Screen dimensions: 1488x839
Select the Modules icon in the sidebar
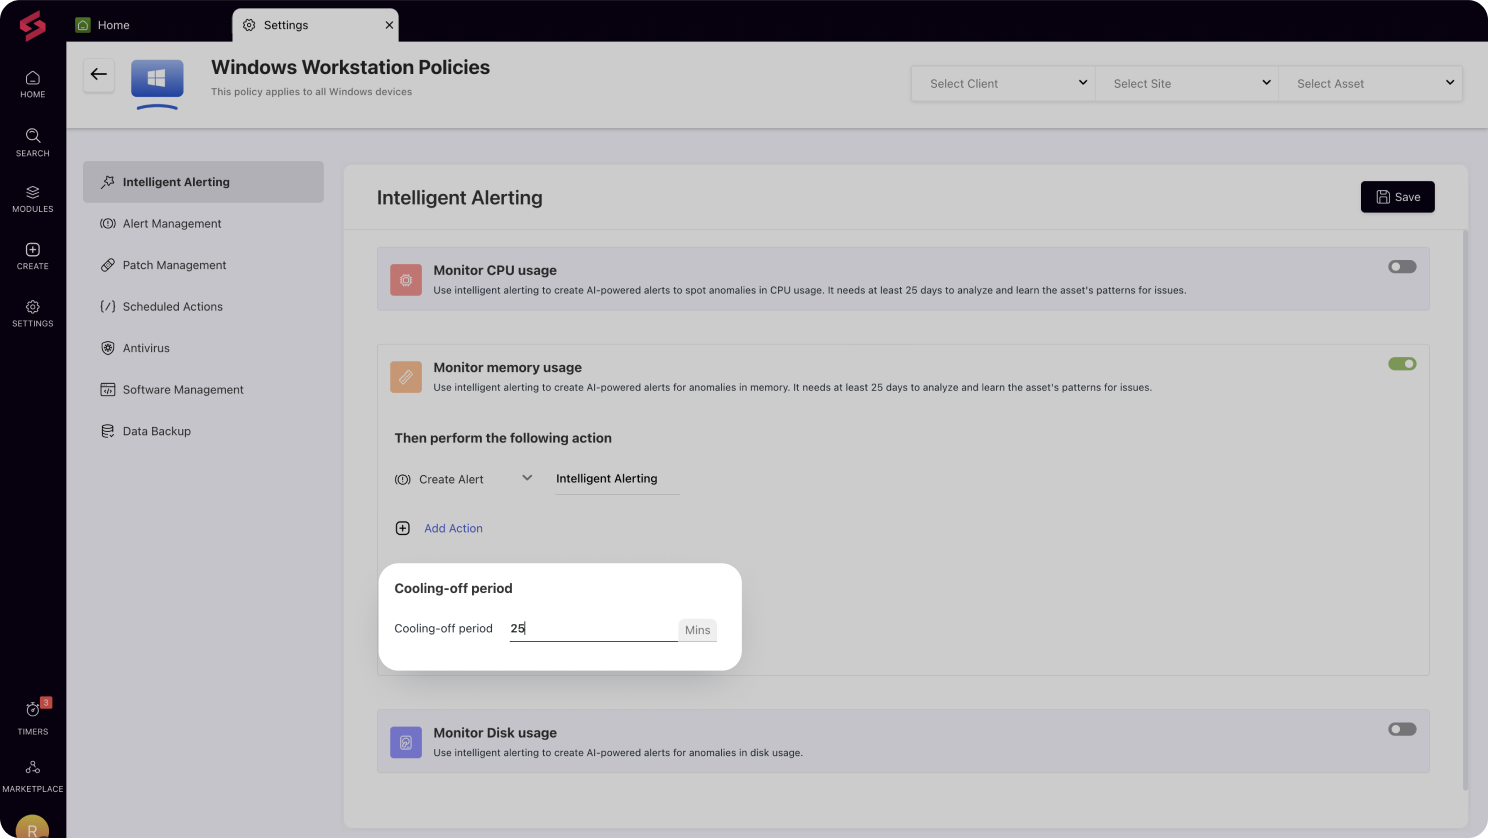coord(32,198)
